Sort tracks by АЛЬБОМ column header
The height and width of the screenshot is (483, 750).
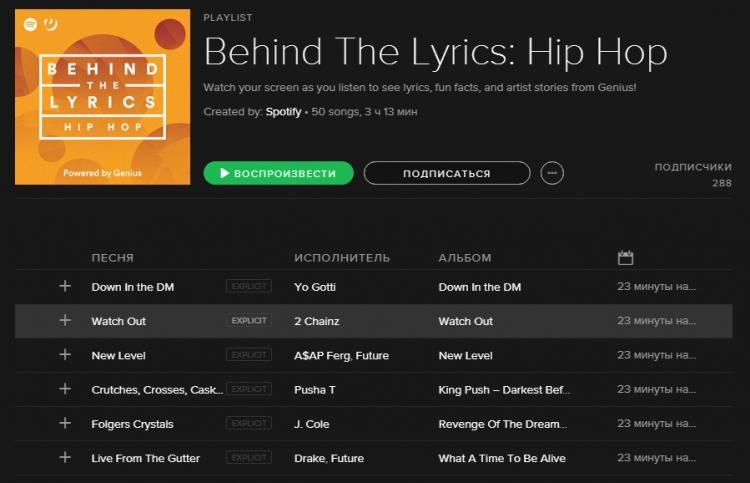[464, 258]
